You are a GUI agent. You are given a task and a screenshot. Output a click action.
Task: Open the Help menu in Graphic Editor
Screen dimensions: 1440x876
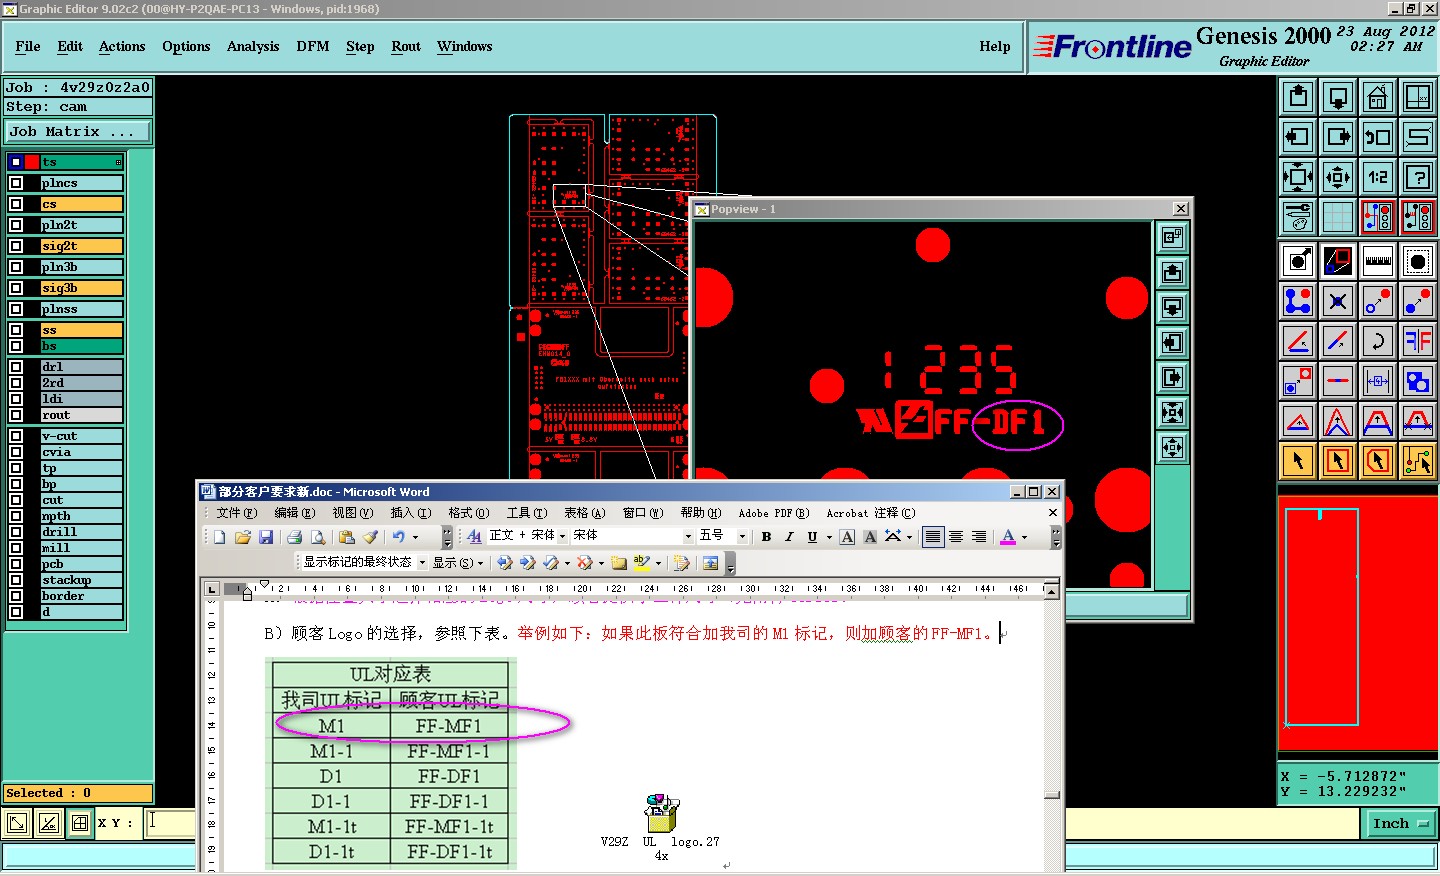coord(995,46)
